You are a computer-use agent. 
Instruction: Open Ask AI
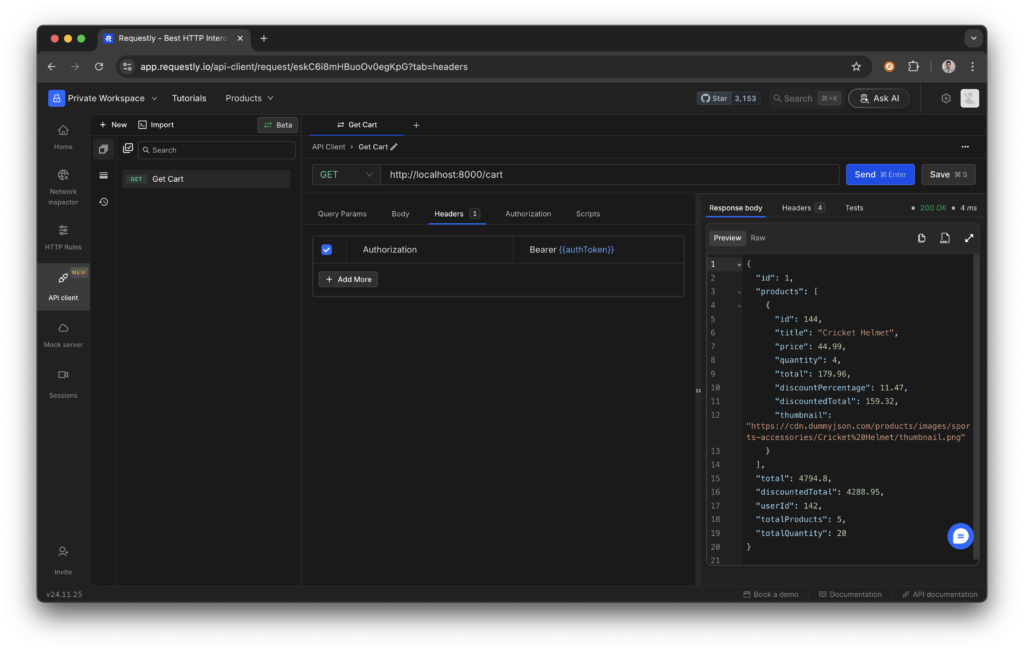[878, 98]
